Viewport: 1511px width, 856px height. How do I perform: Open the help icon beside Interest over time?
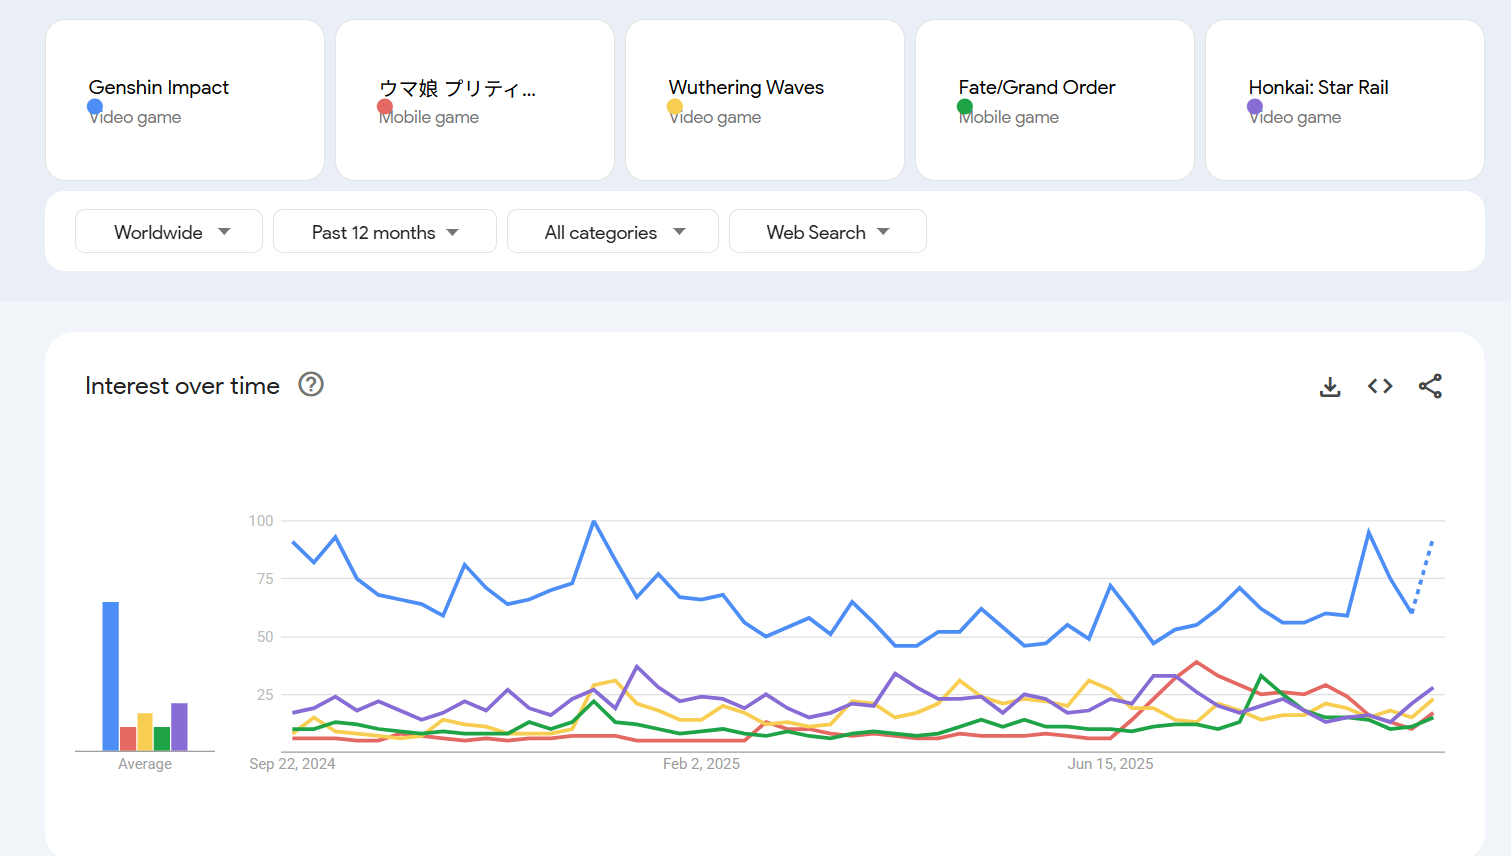coord(311,385)
